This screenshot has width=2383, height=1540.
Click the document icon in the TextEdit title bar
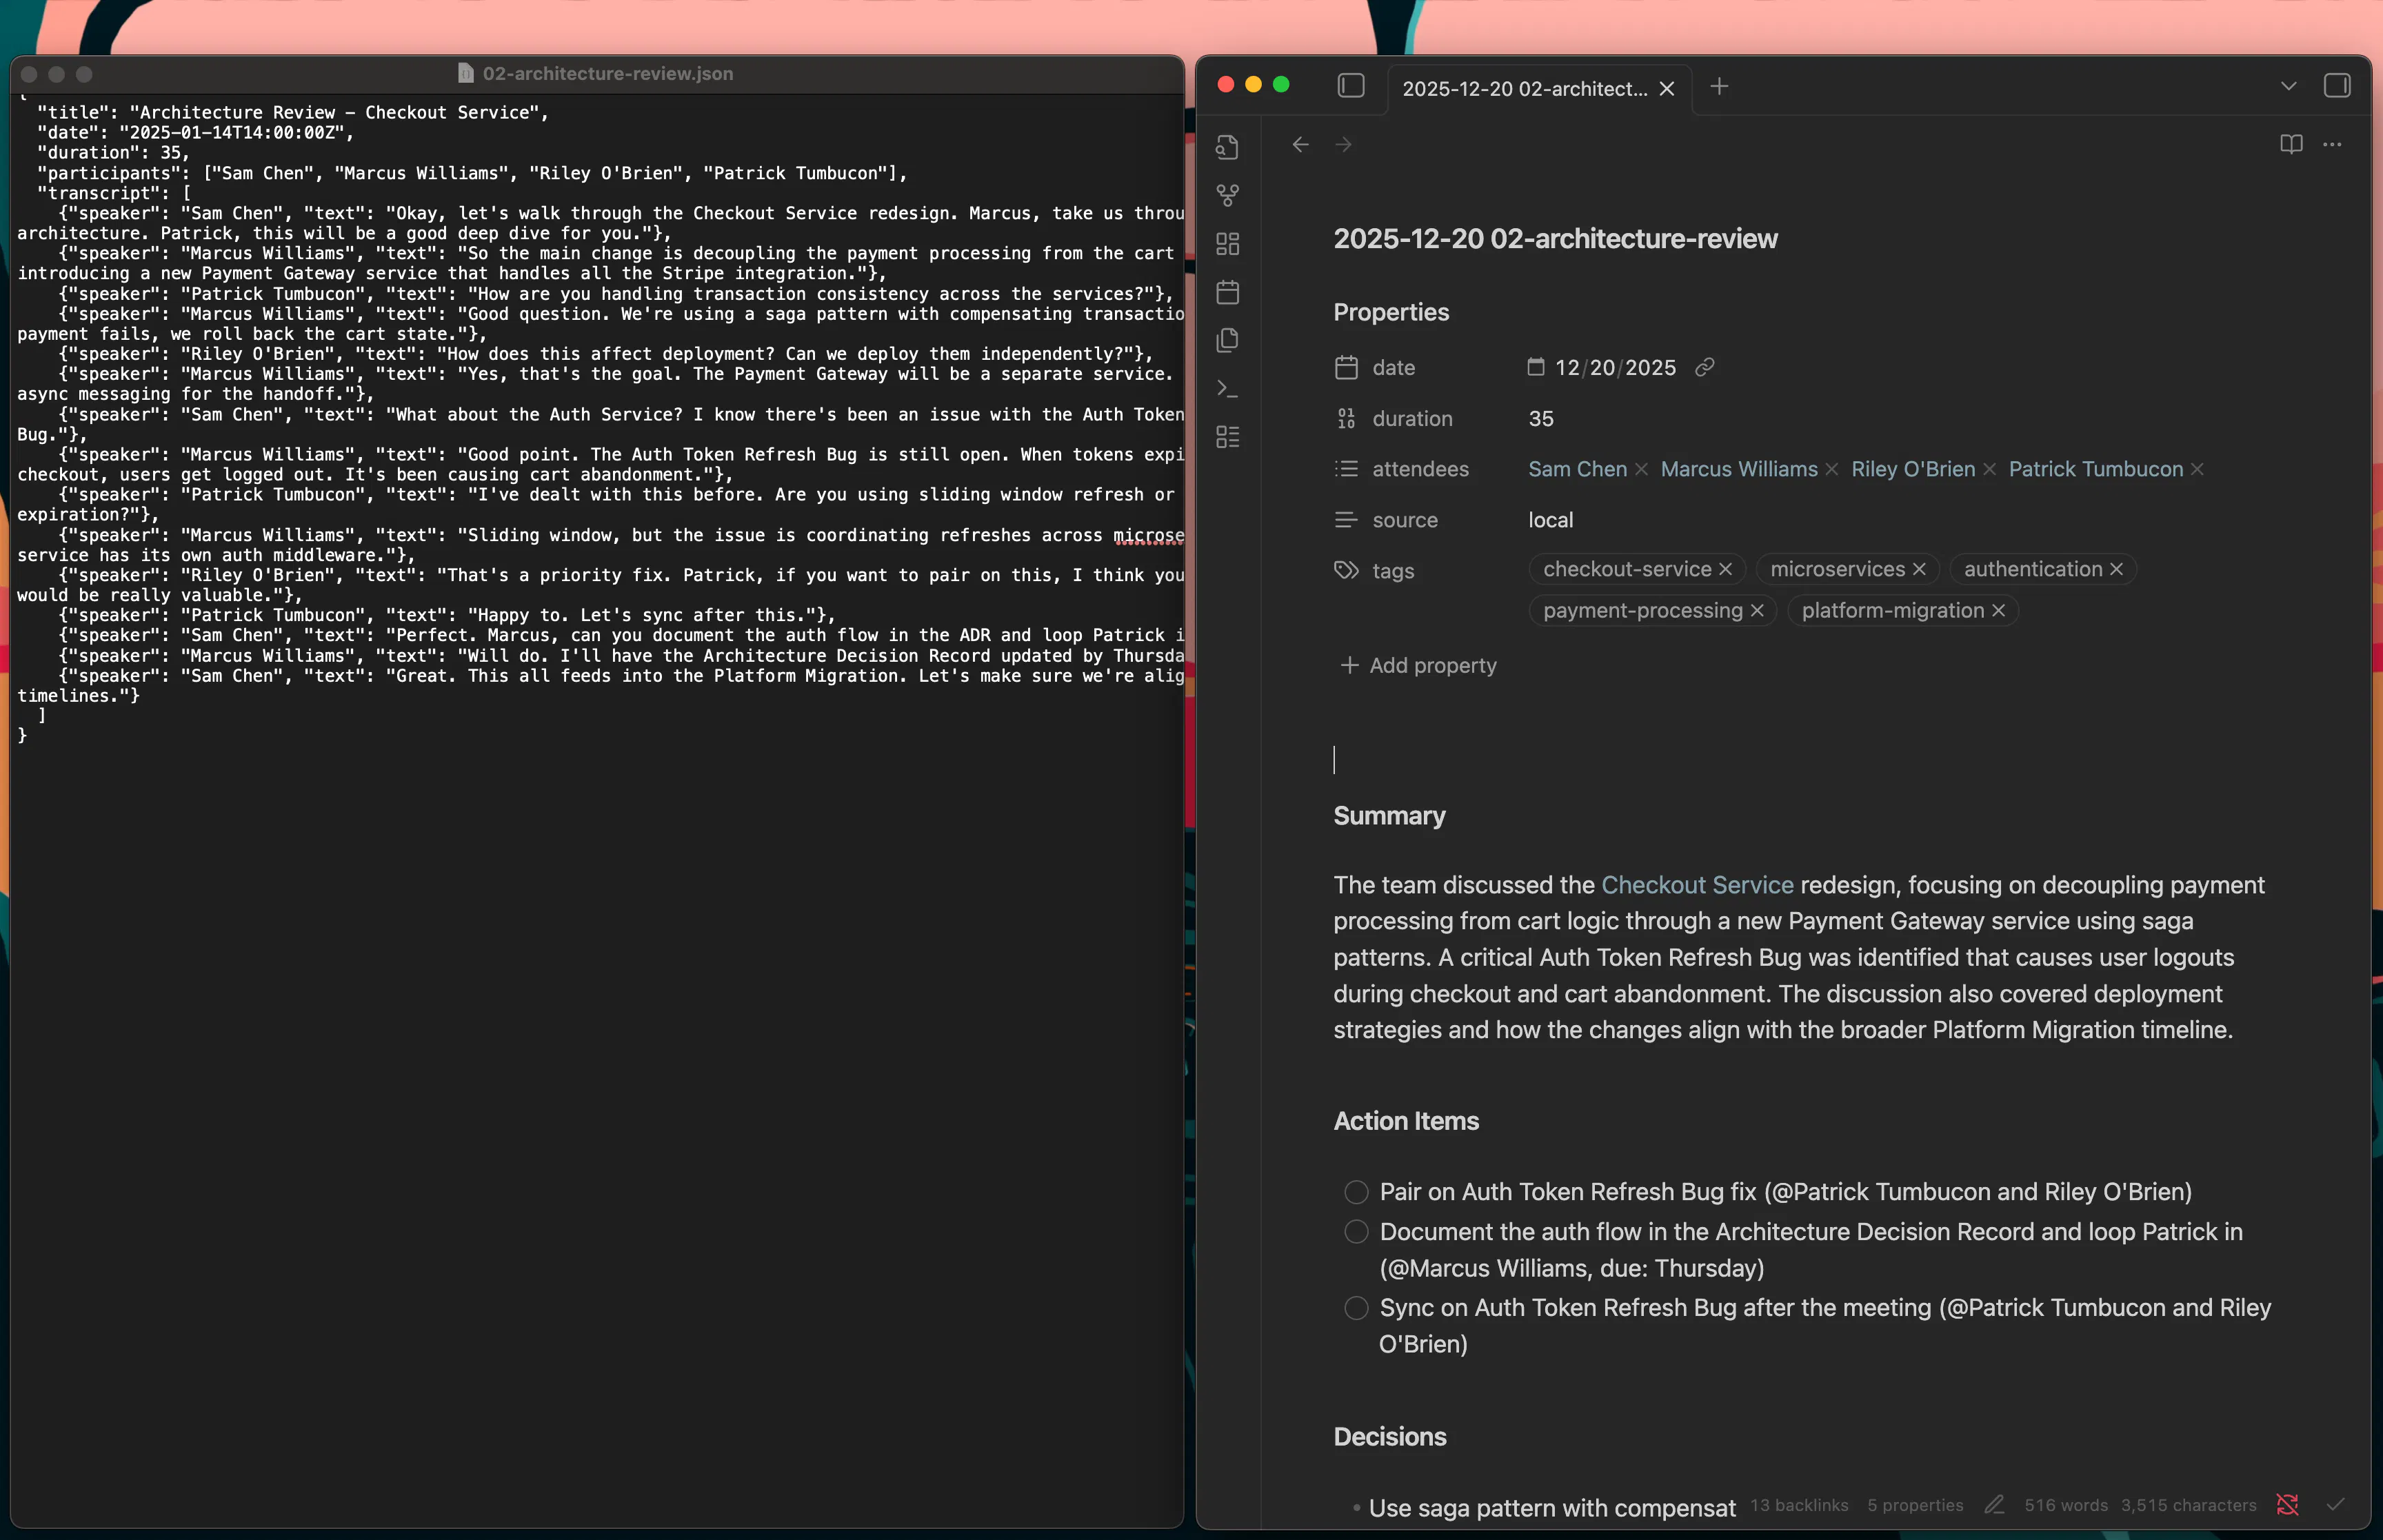coord(466,73)
